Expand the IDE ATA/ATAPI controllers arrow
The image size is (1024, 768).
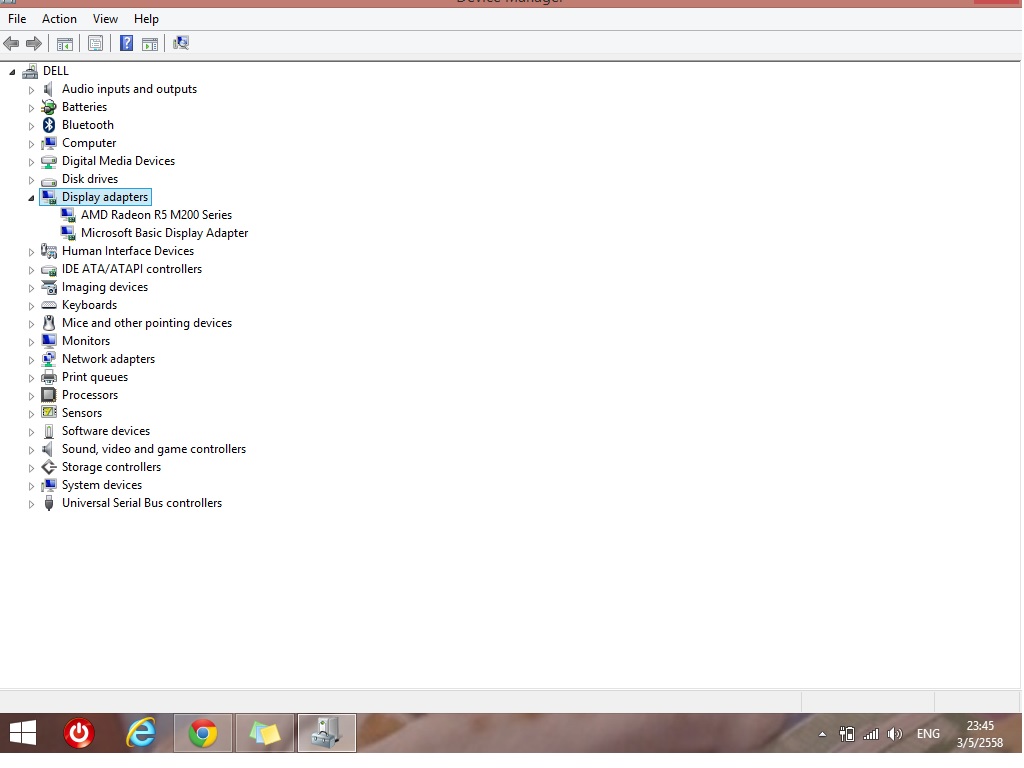tap(31, 270)
